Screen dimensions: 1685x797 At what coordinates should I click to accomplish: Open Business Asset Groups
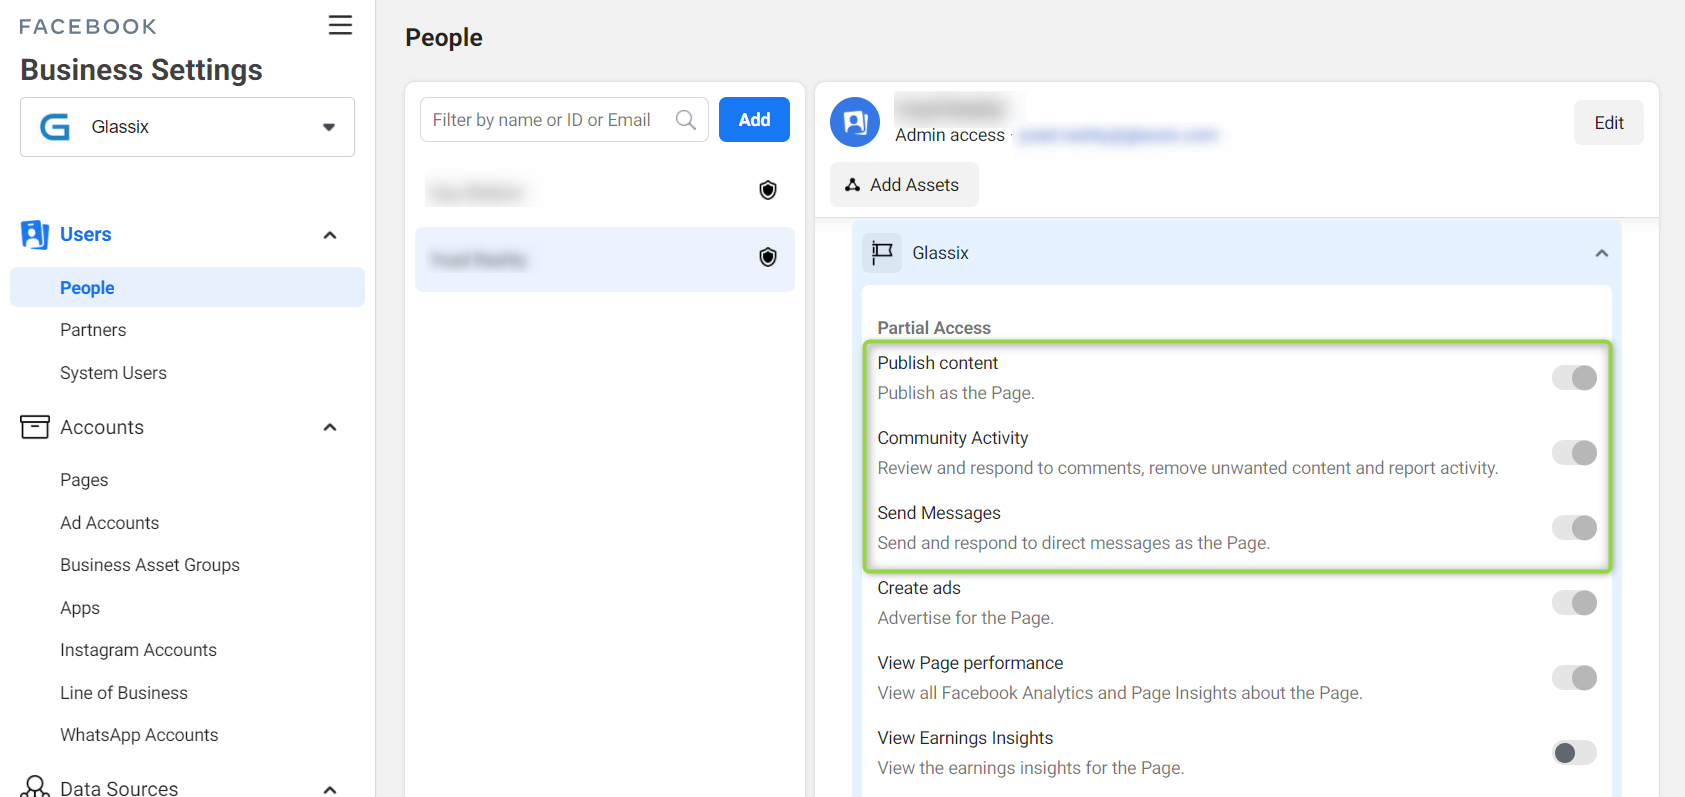click(150, 565)
